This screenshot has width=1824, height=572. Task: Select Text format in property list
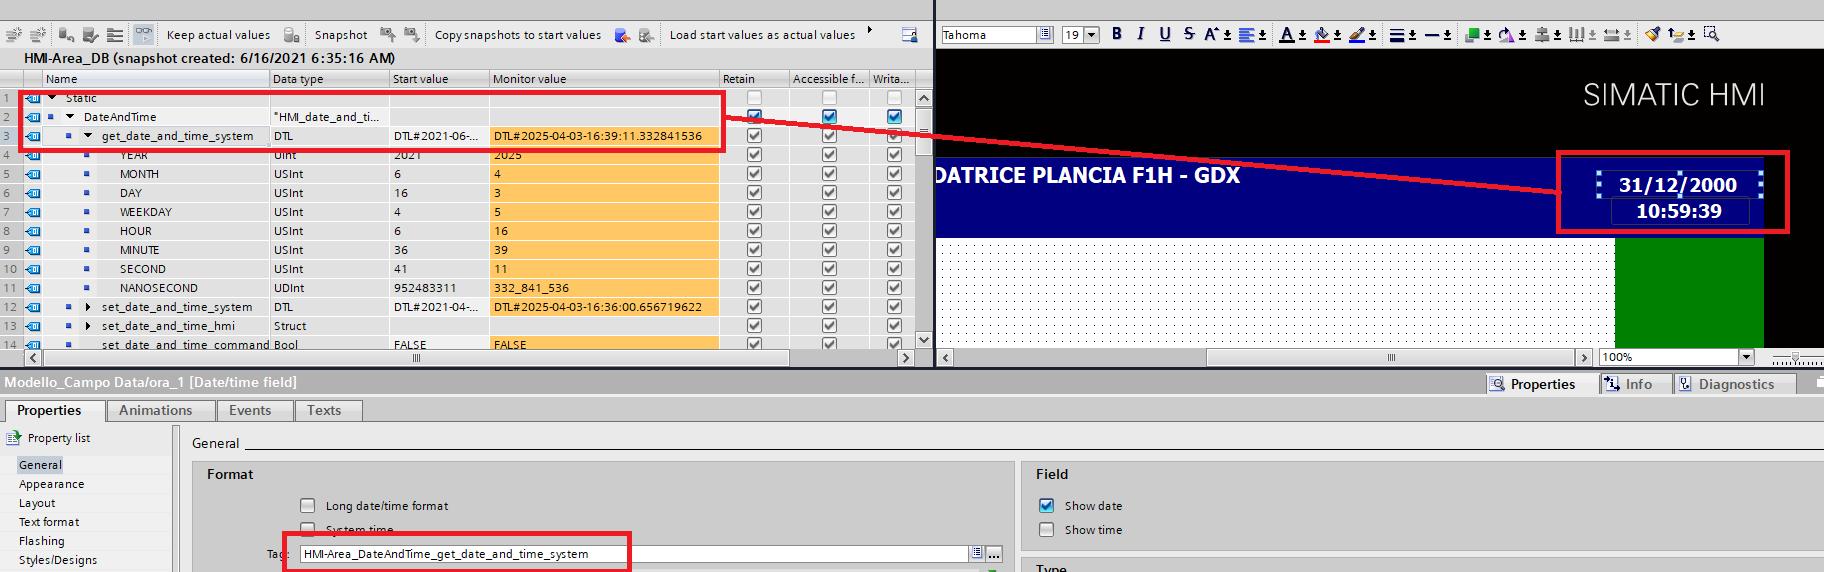49,522
